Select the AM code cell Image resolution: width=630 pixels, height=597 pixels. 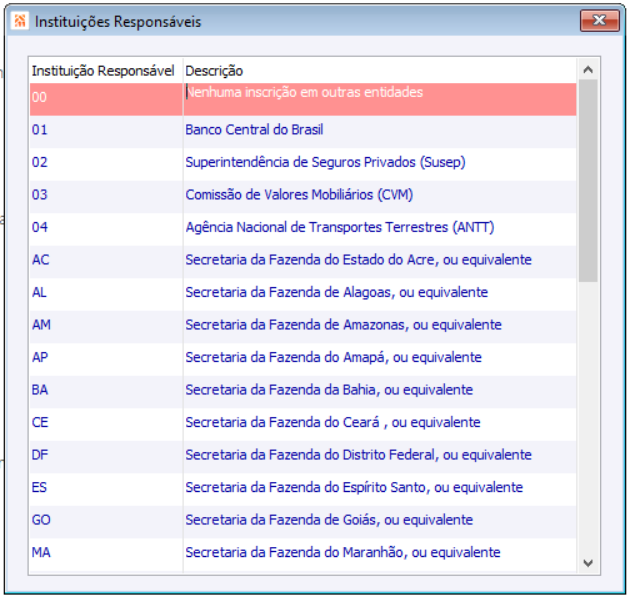pos(106,325)
